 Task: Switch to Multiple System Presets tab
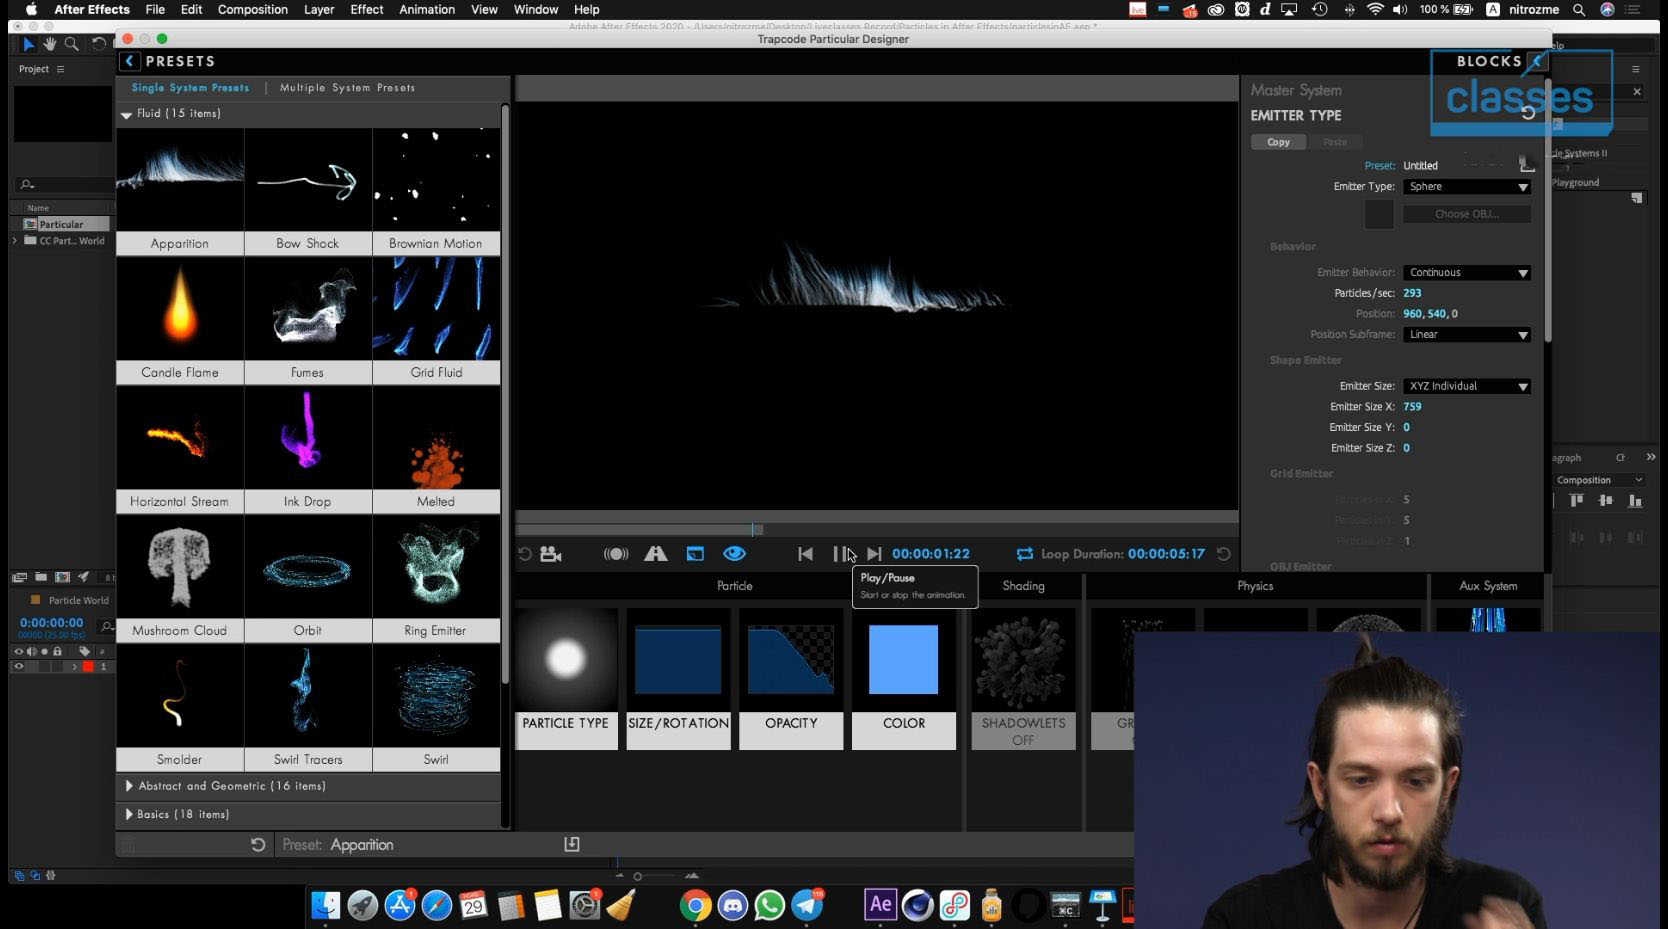[x=347, y=88]
